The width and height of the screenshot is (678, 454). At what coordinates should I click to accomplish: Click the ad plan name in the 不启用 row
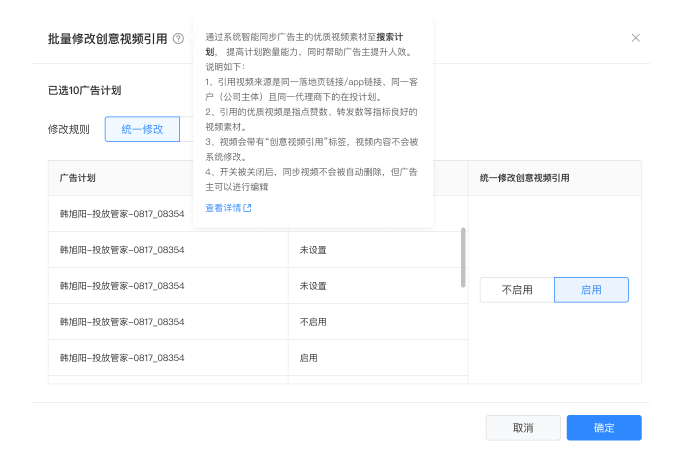(x=122, y=322)
